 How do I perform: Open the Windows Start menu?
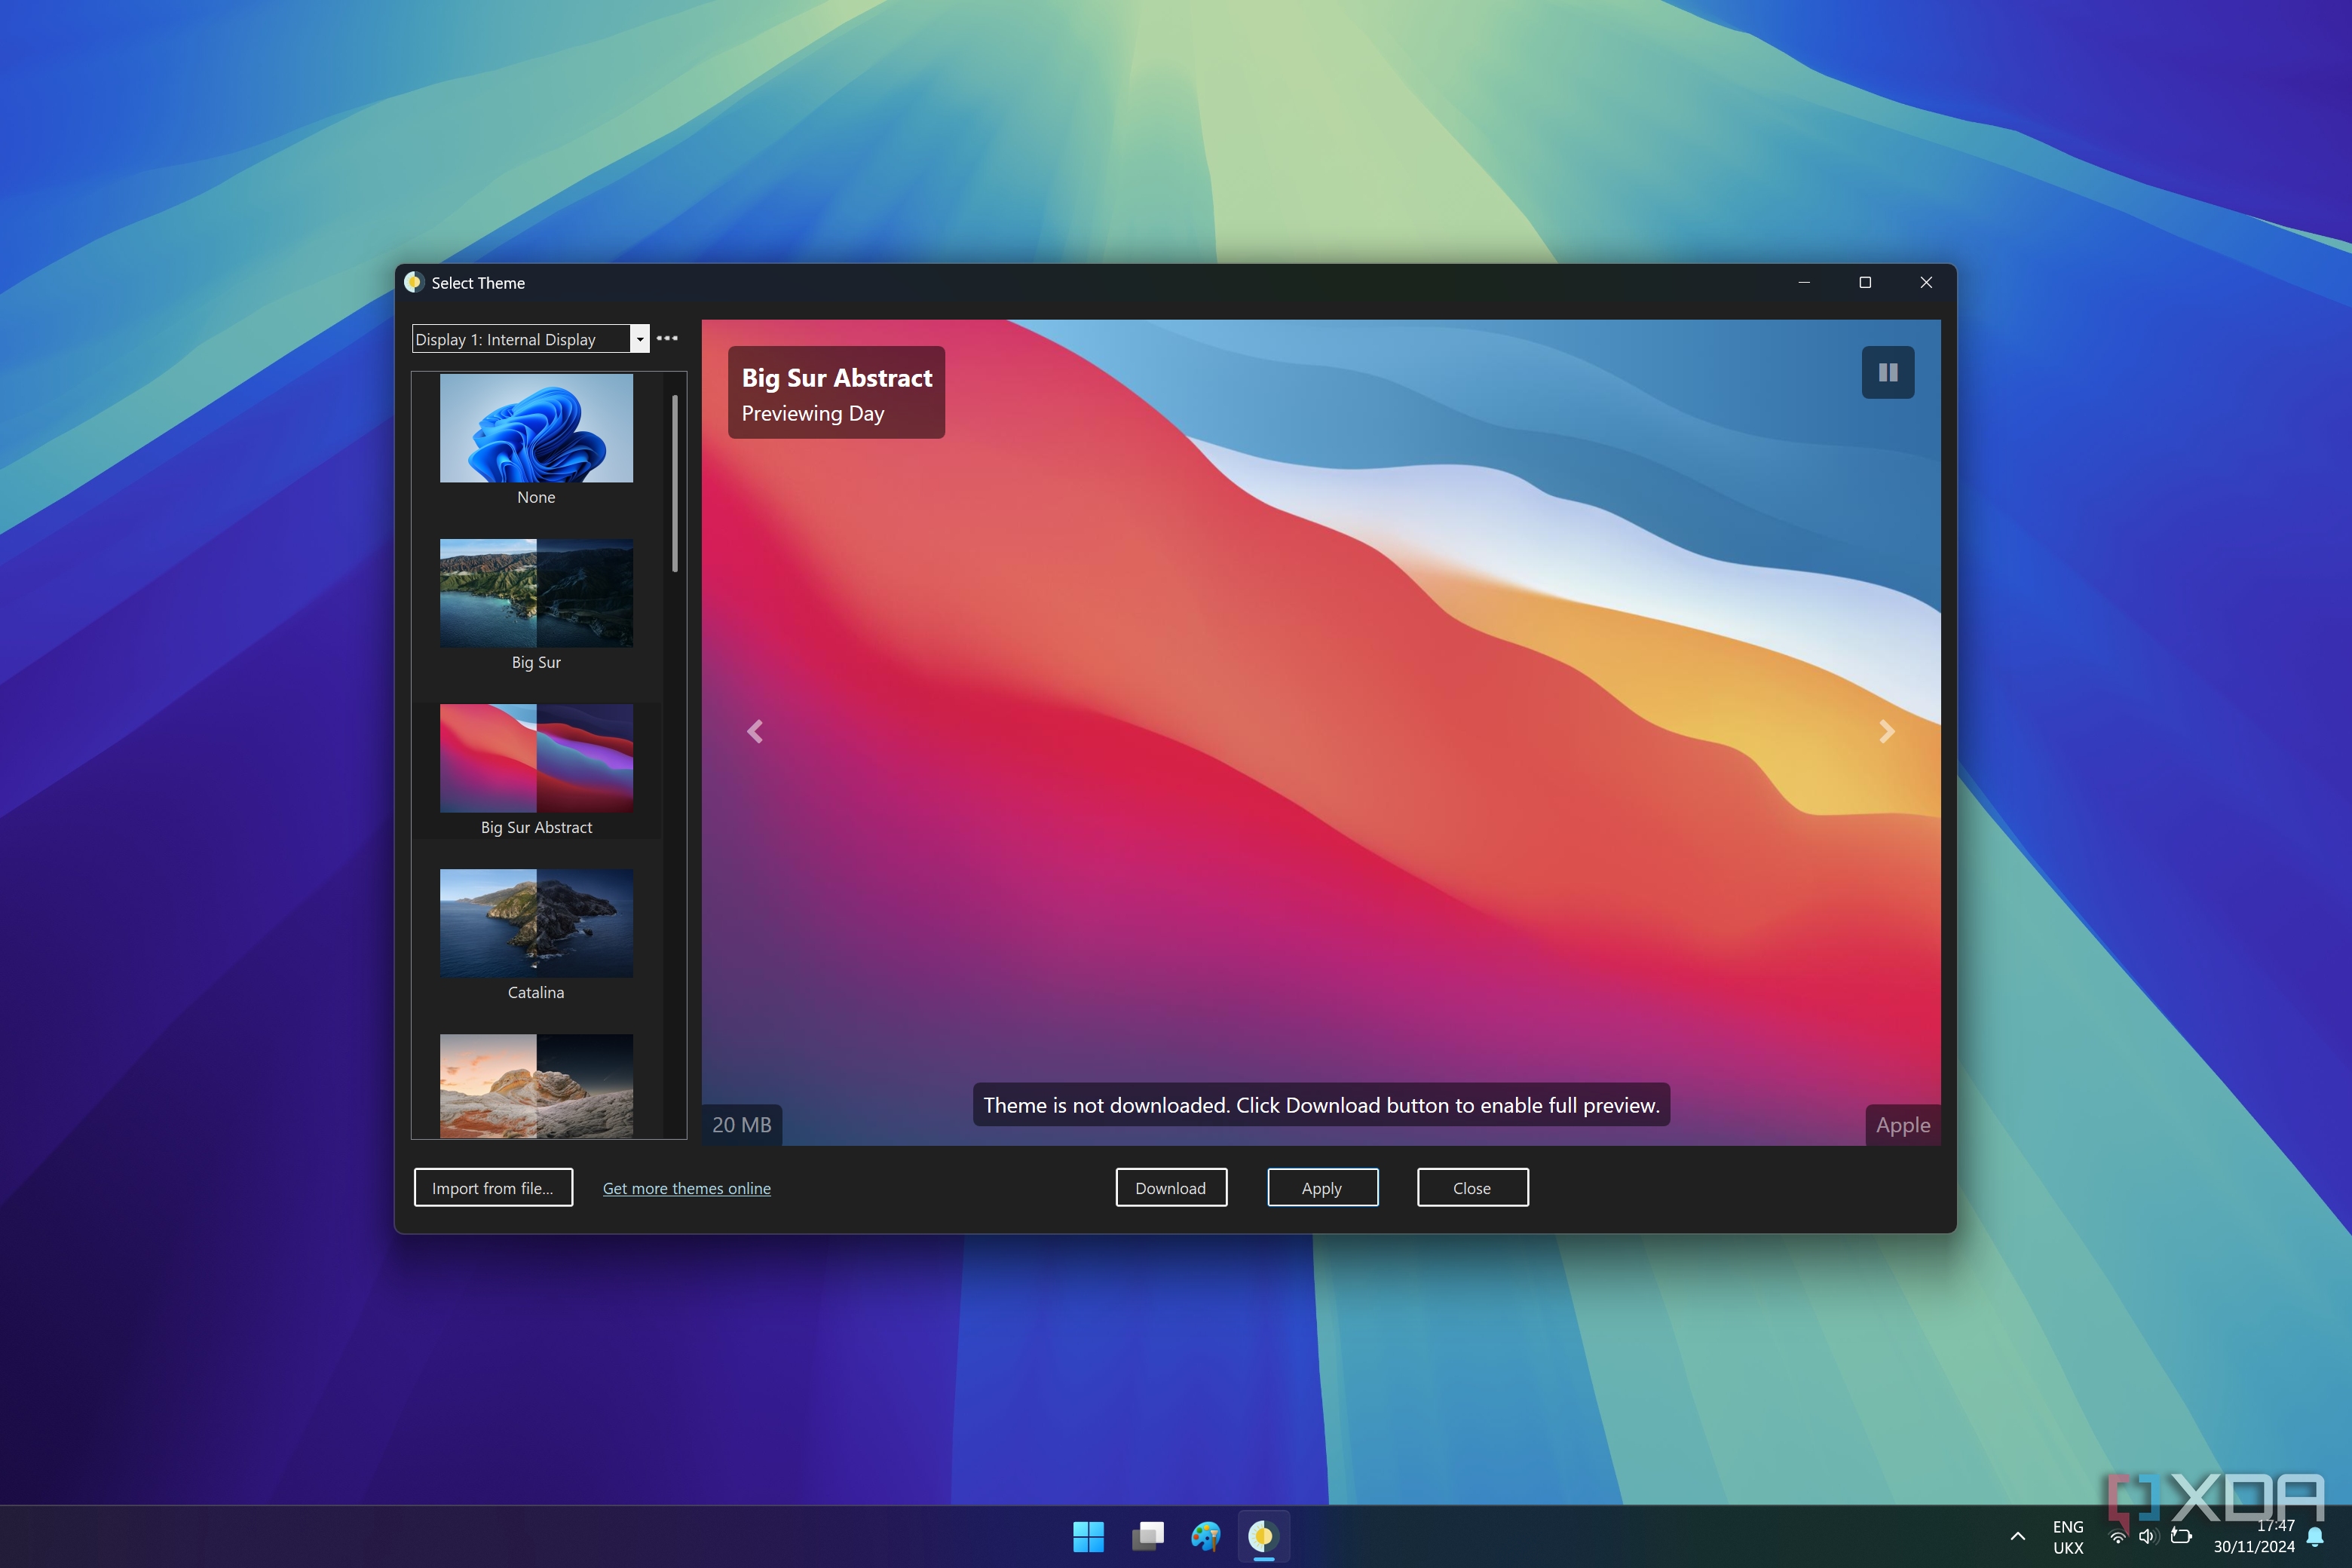tap(1088, 1536)
